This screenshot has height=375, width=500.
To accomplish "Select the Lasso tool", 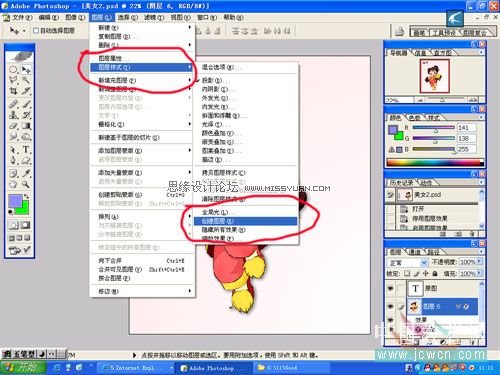I will (13, 80).
